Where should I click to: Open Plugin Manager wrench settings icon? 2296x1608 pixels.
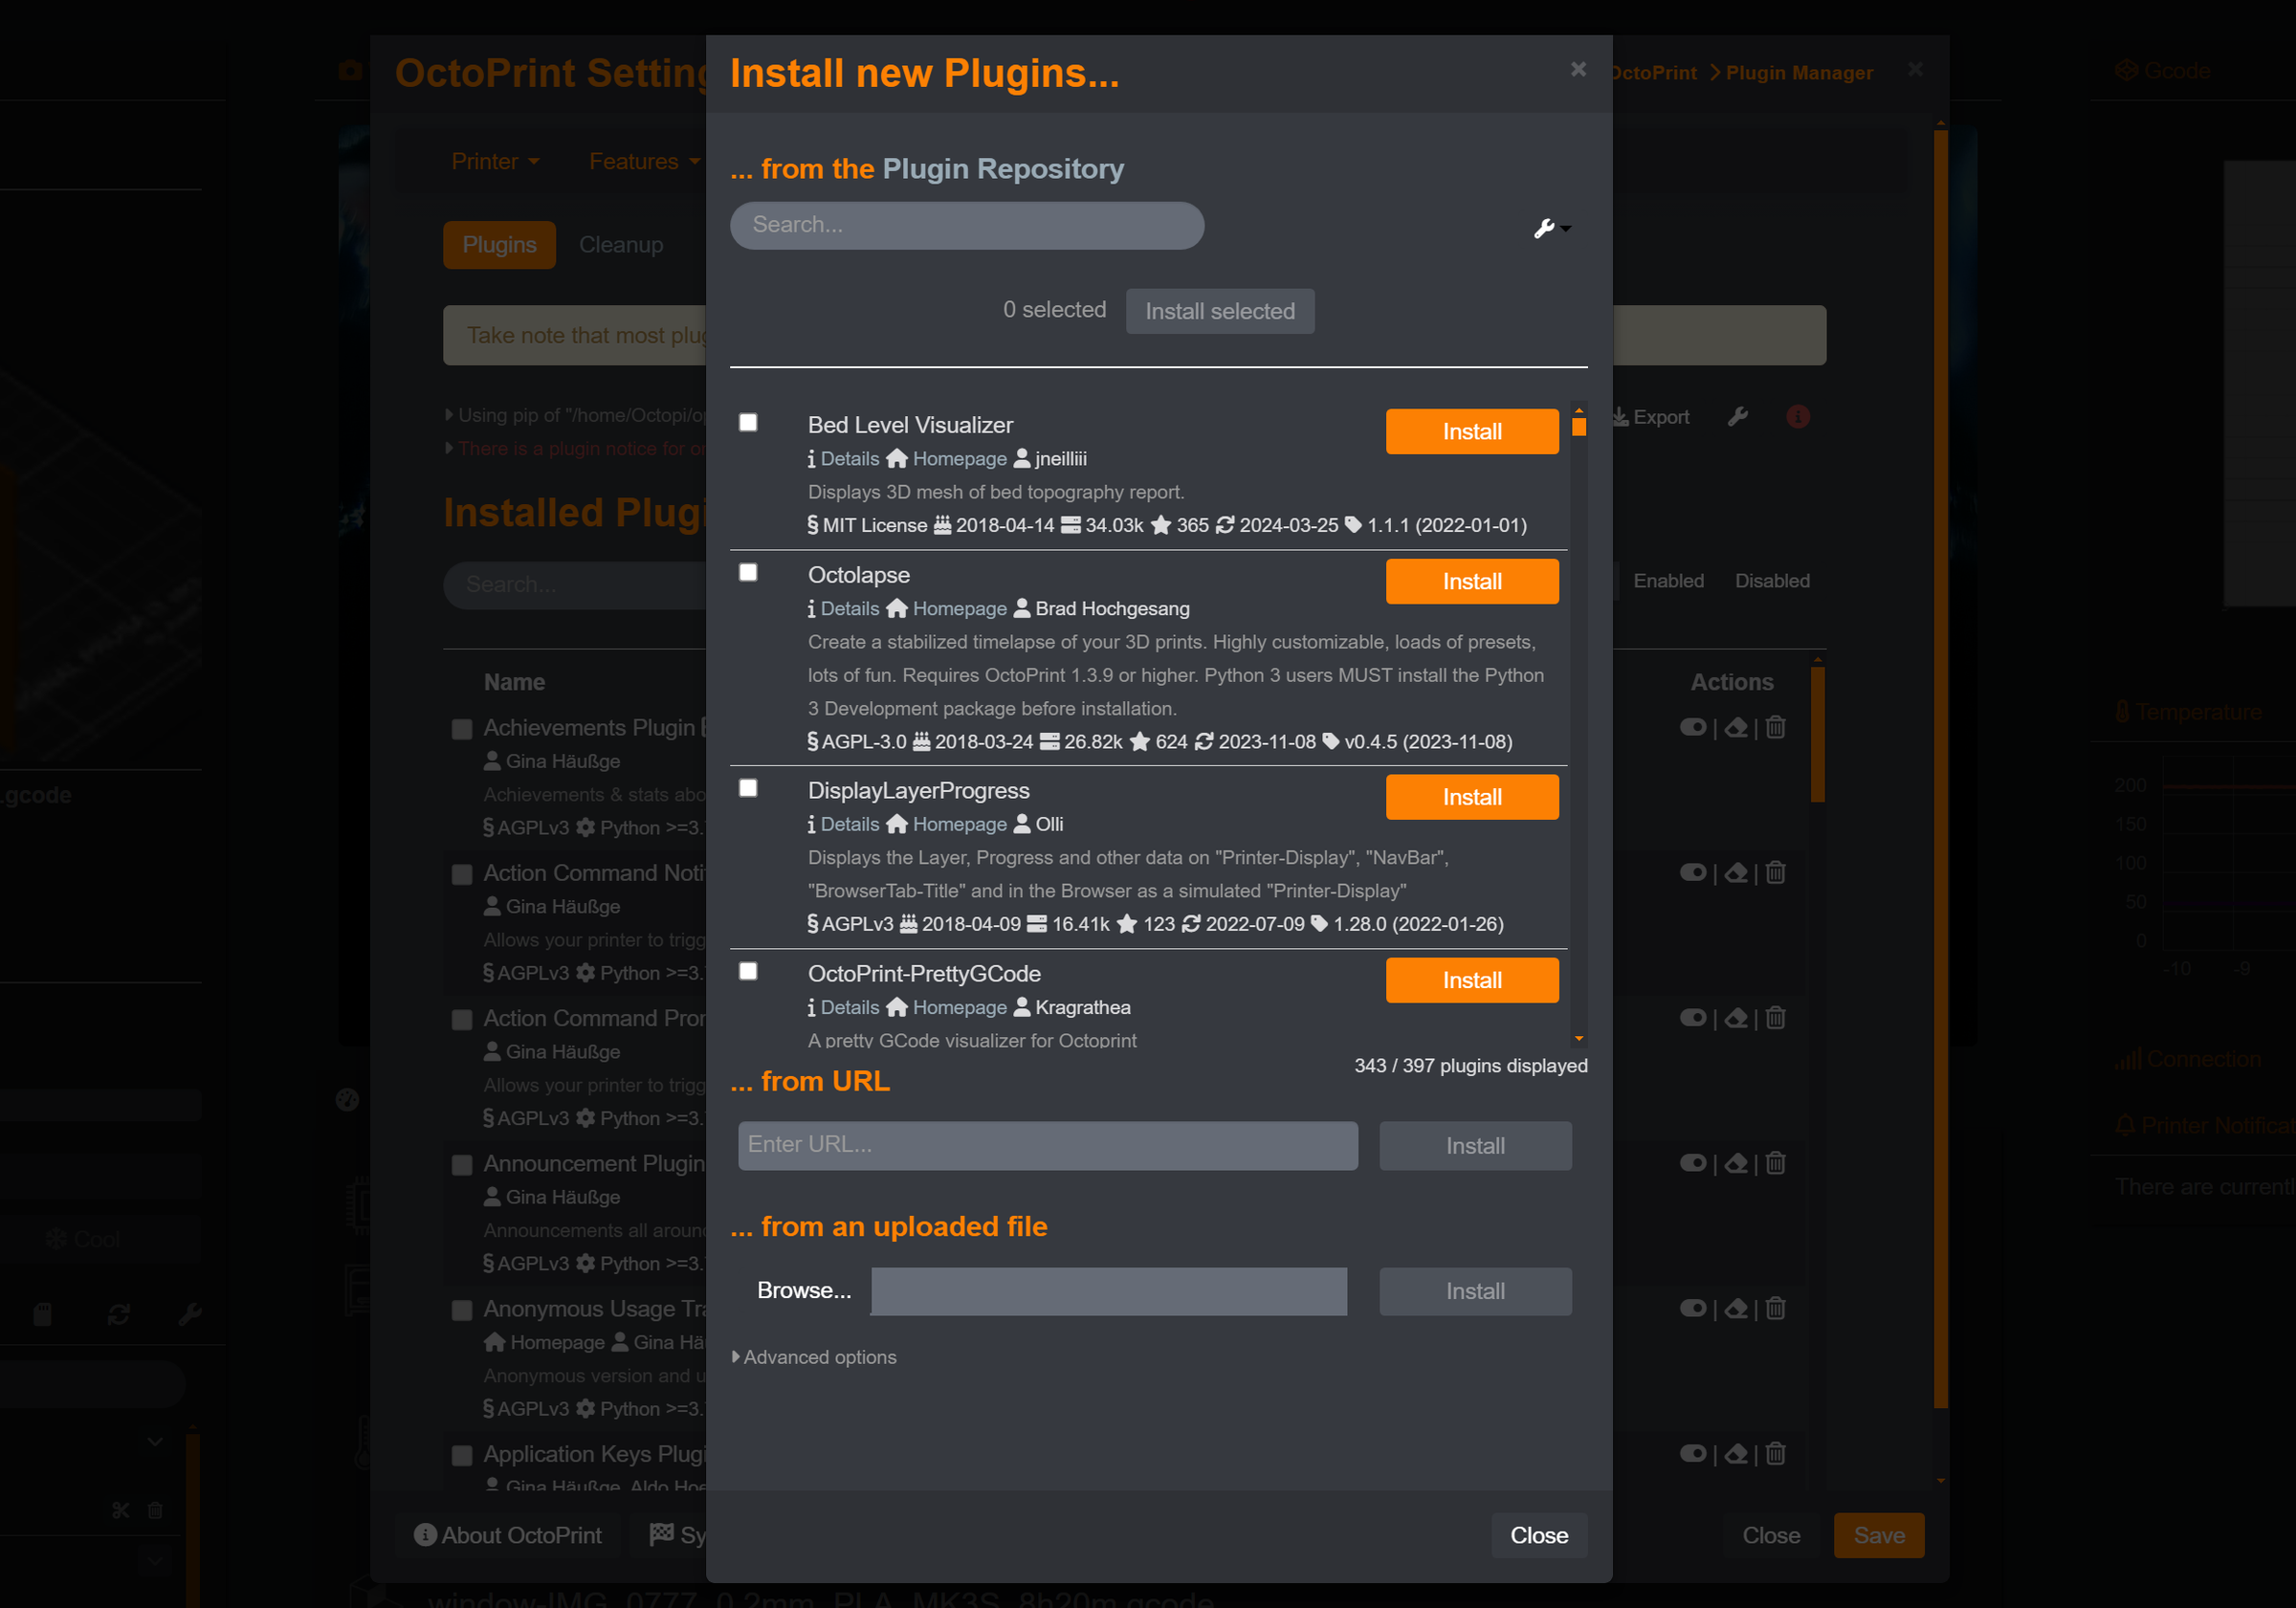point(1738,416)
